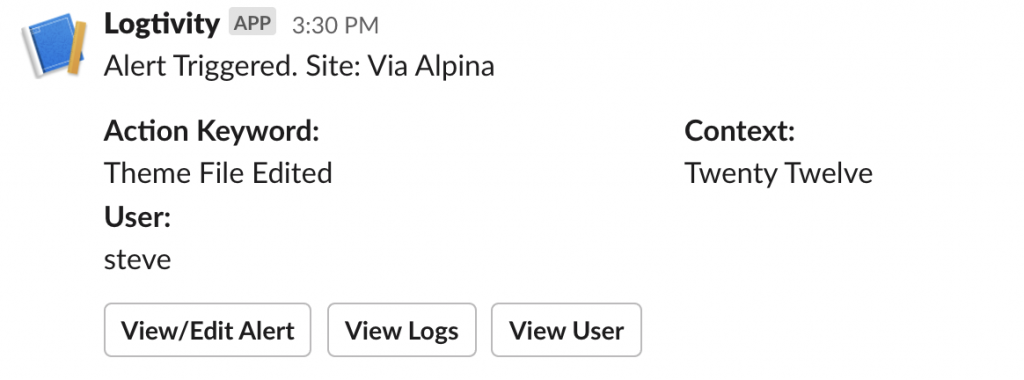Open View Logs
The width and height of the screenshot is (1024, 380).
pyautogui.click(x=402, y=330)
